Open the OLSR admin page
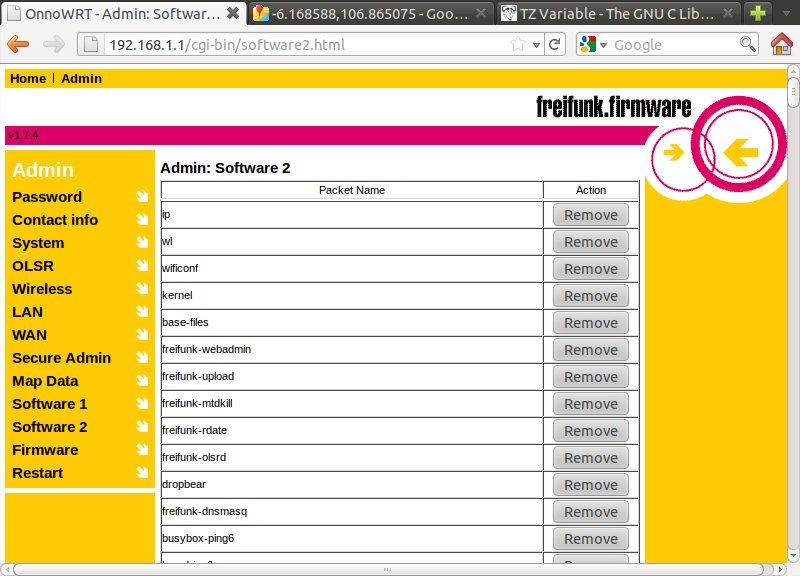The image size is (800, 576). pyautogui.click(x=33, y=266)
